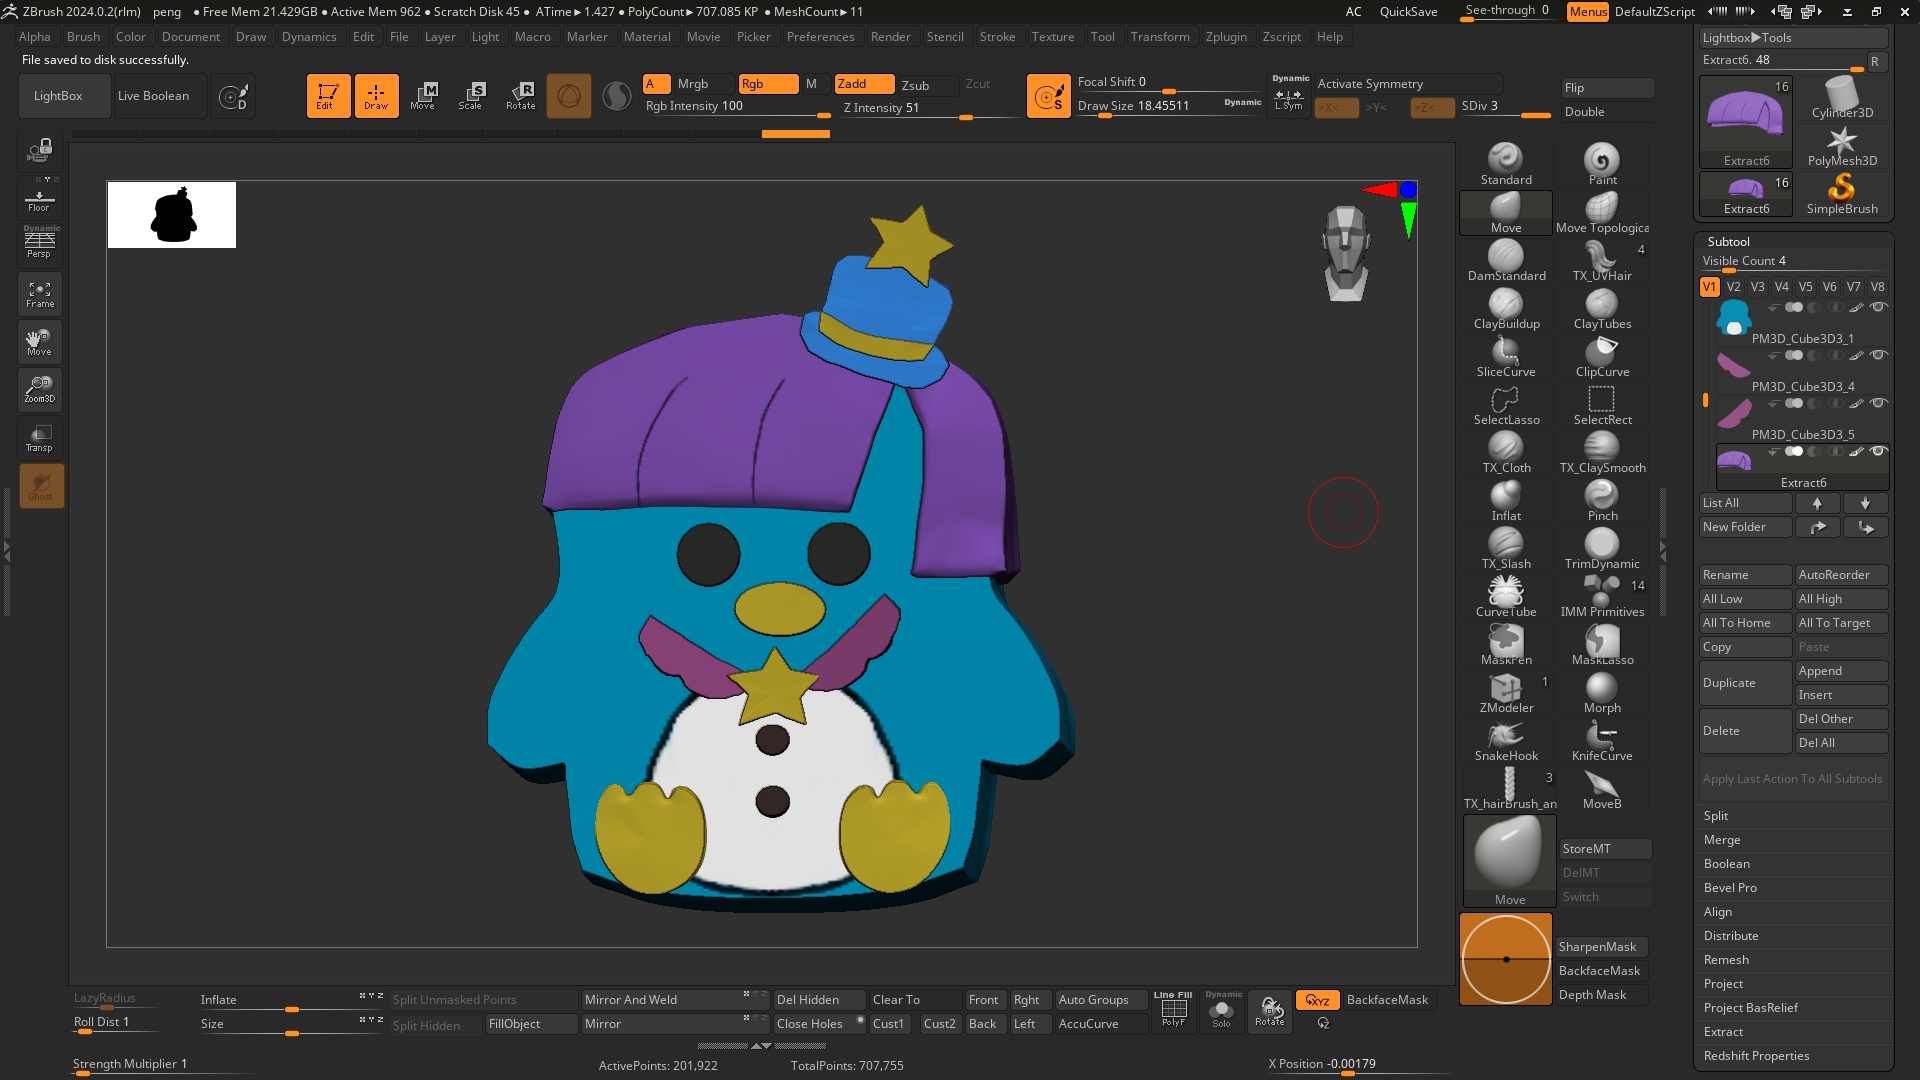This screenshot has width=1920, height=1080.
Task: Activate the Move gizmo icon in toolbar
Action: [x=423, y=96]
